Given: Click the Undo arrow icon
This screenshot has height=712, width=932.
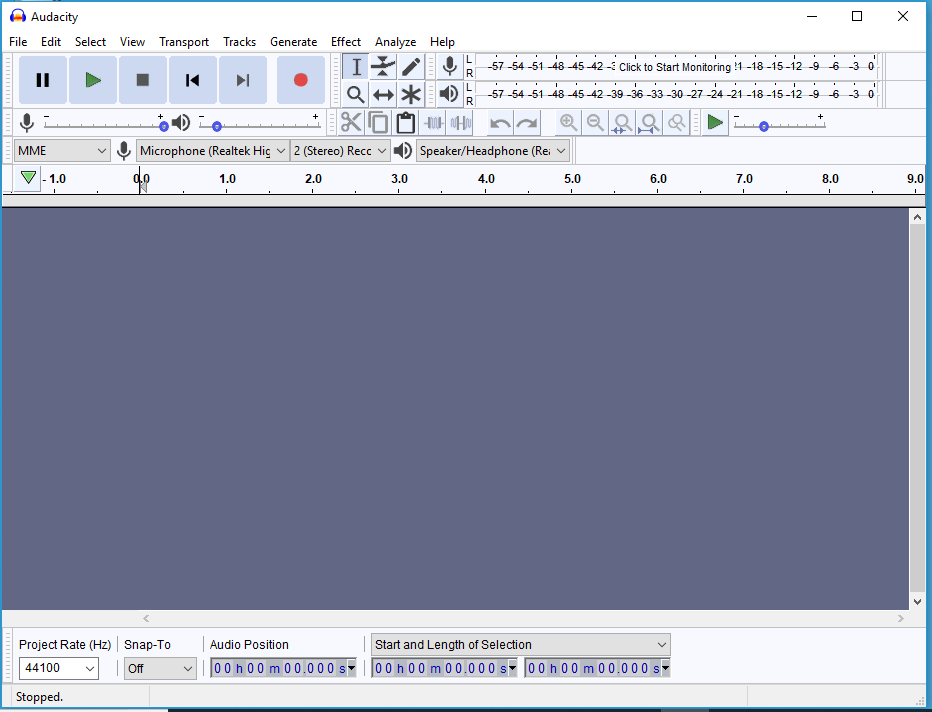Looking at the screenshot, I should coord(500,123).
